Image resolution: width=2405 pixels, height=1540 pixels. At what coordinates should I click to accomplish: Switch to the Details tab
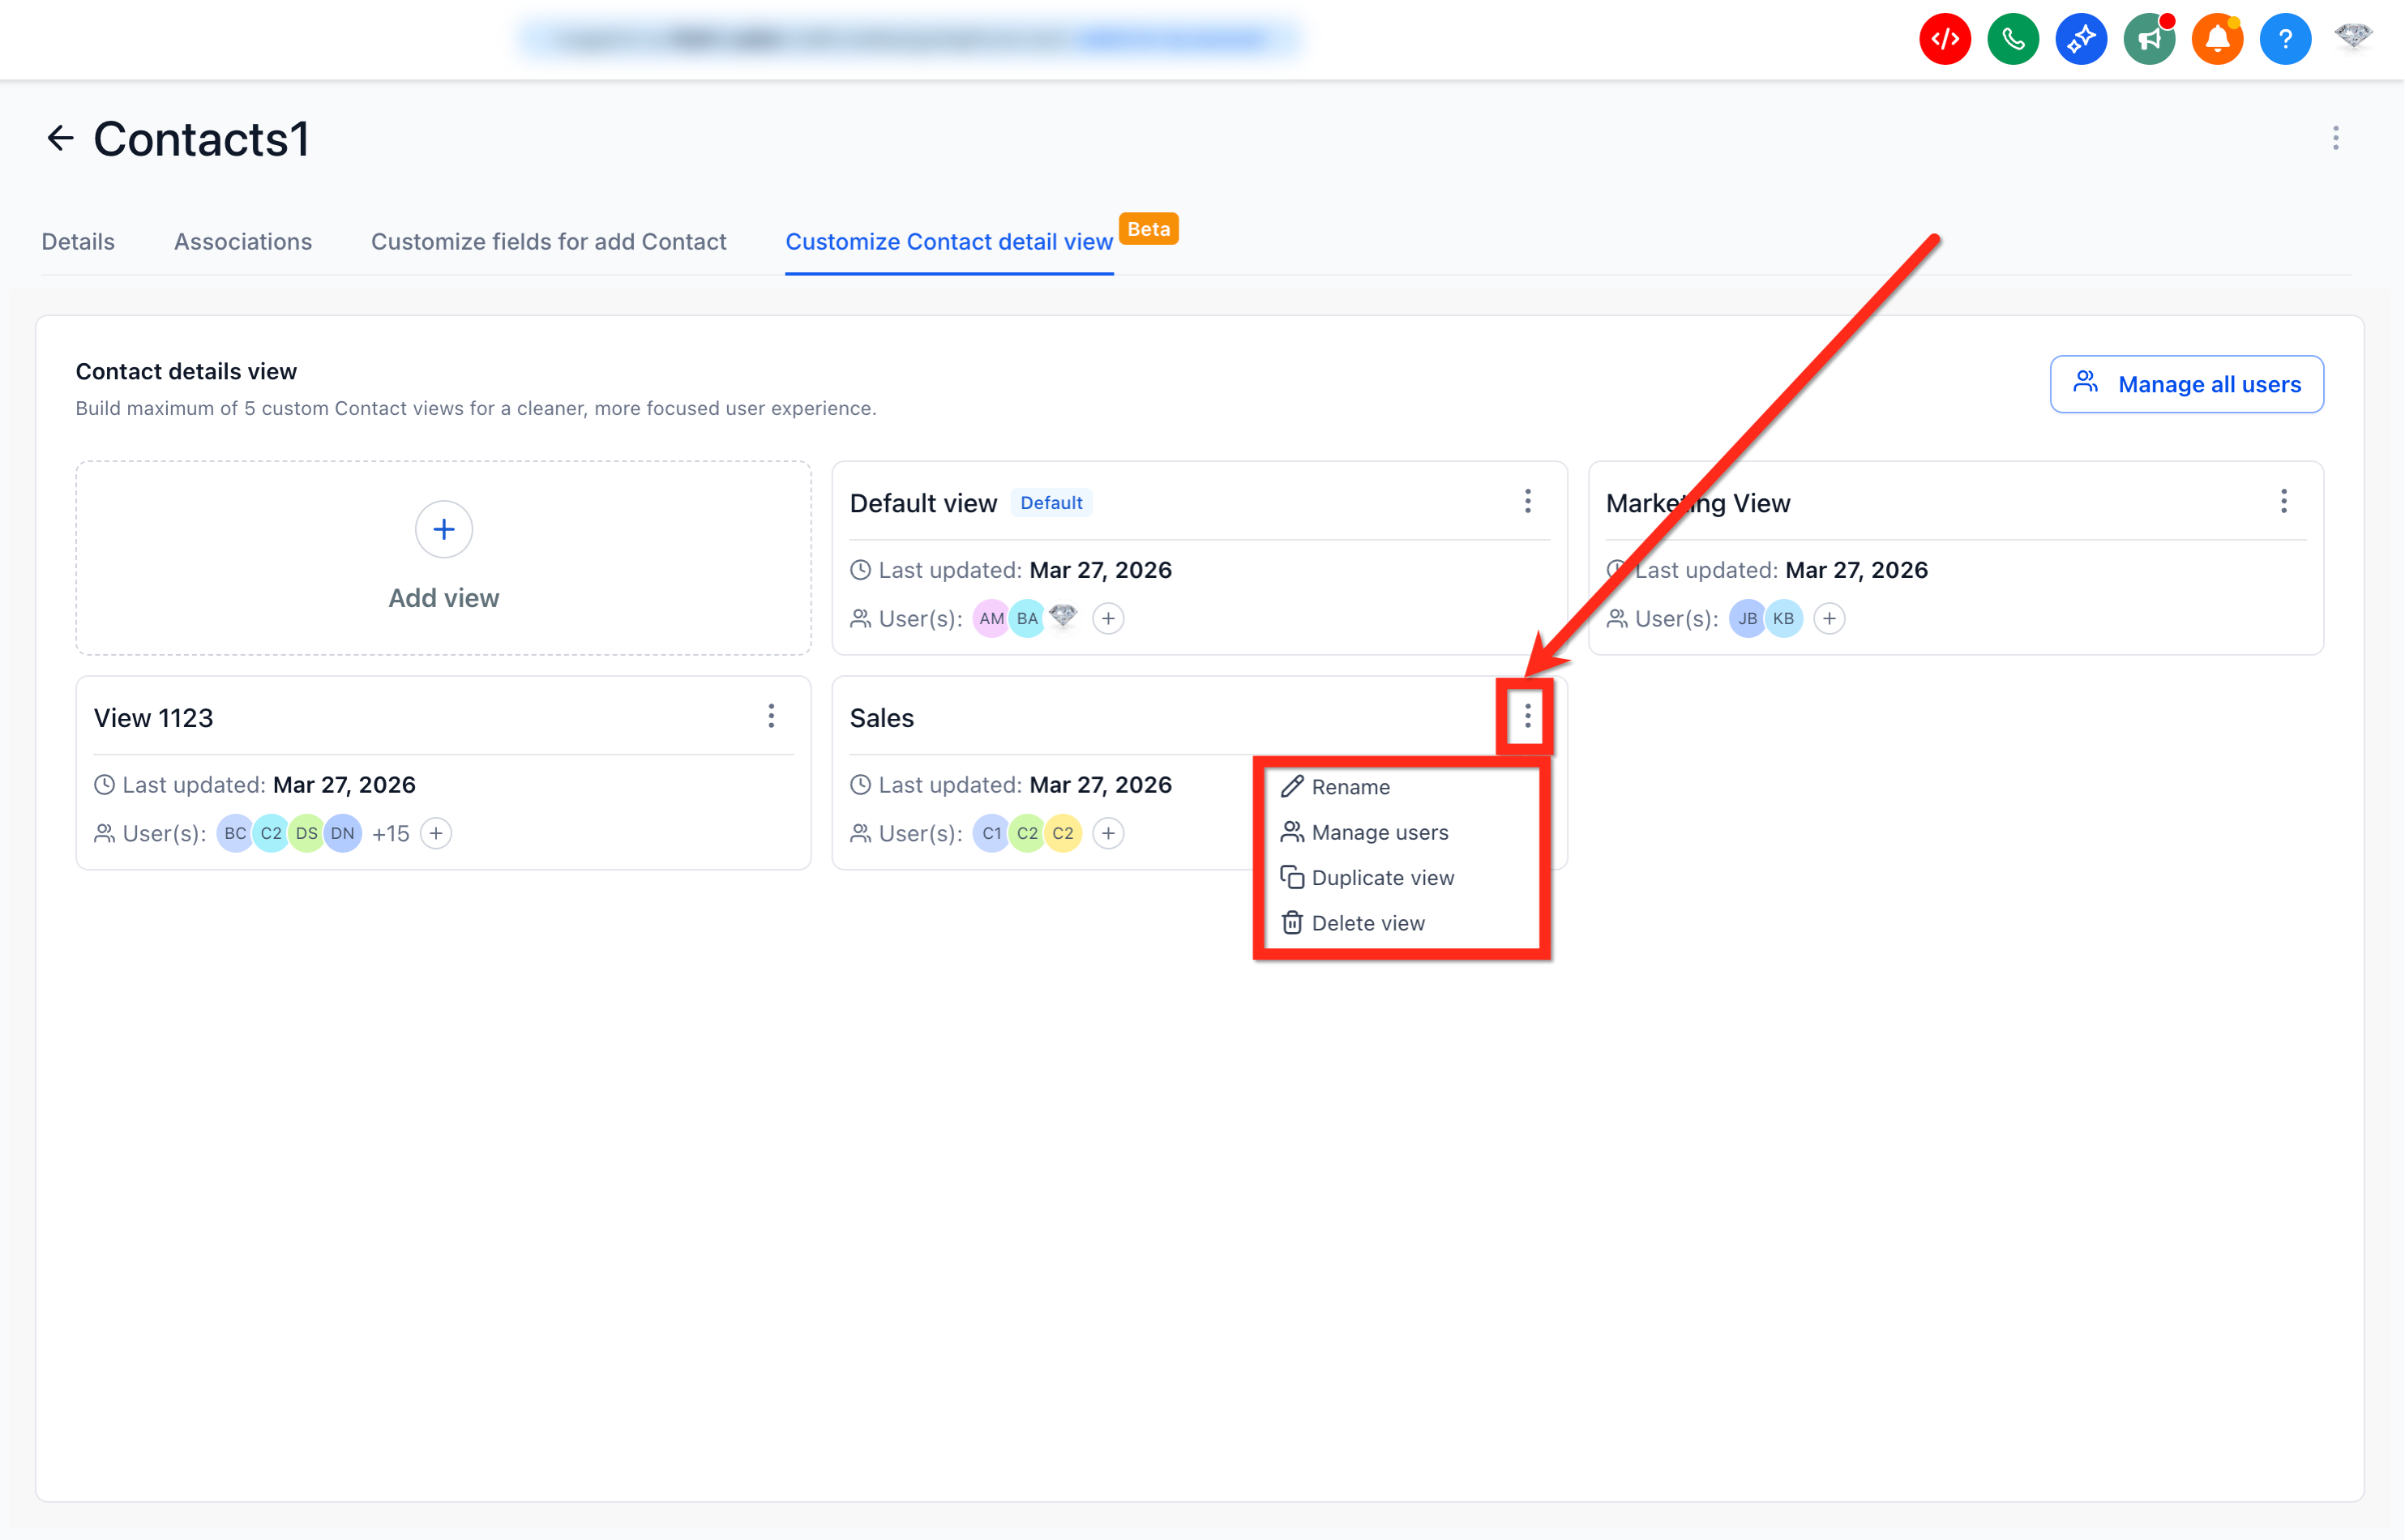(78, 242)
